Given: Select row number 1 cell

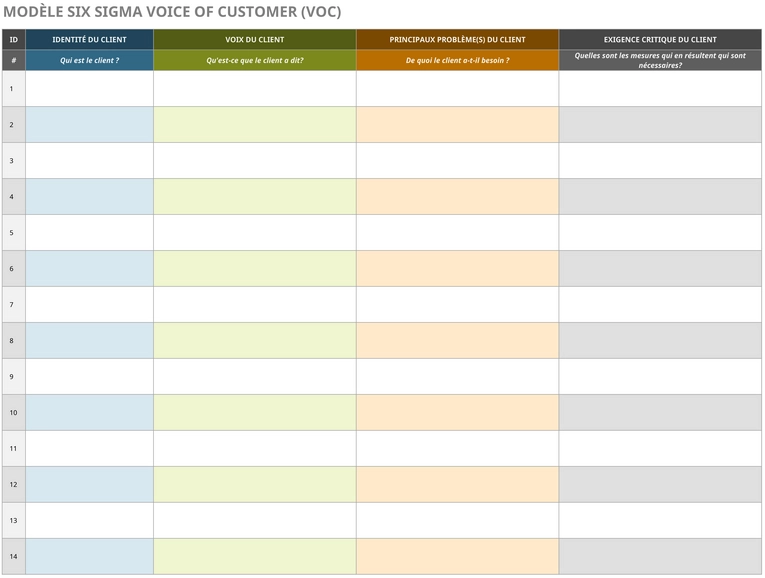Looking at the screenshot, I should click(x=14, y=89).
